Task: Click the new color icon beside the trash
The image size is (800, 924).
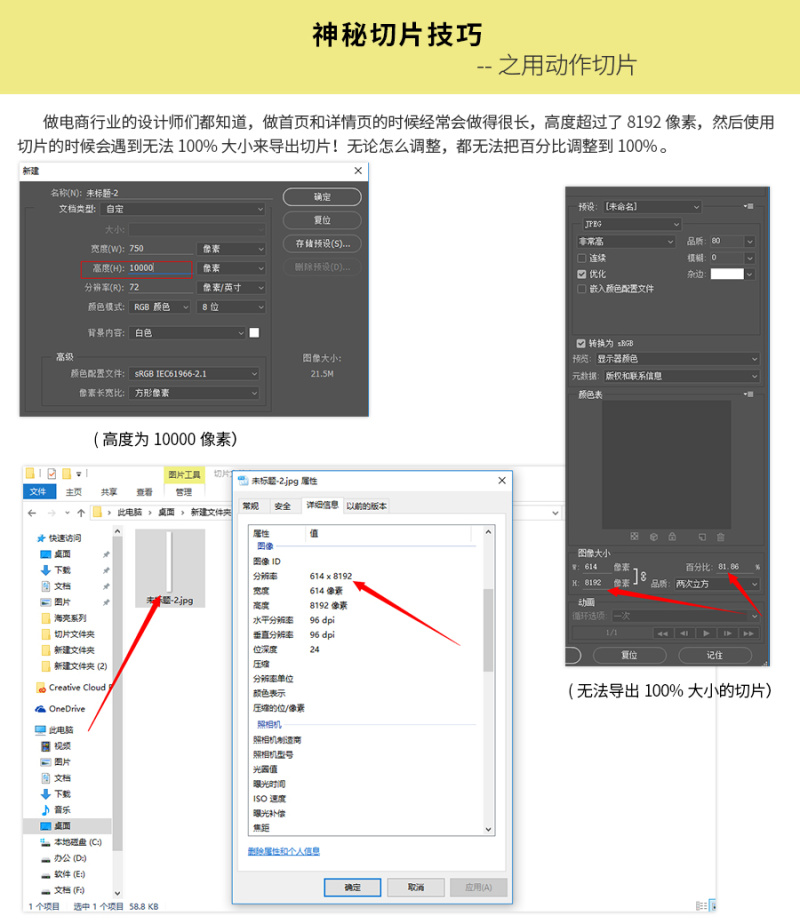Action: click(x=703, y=536)
